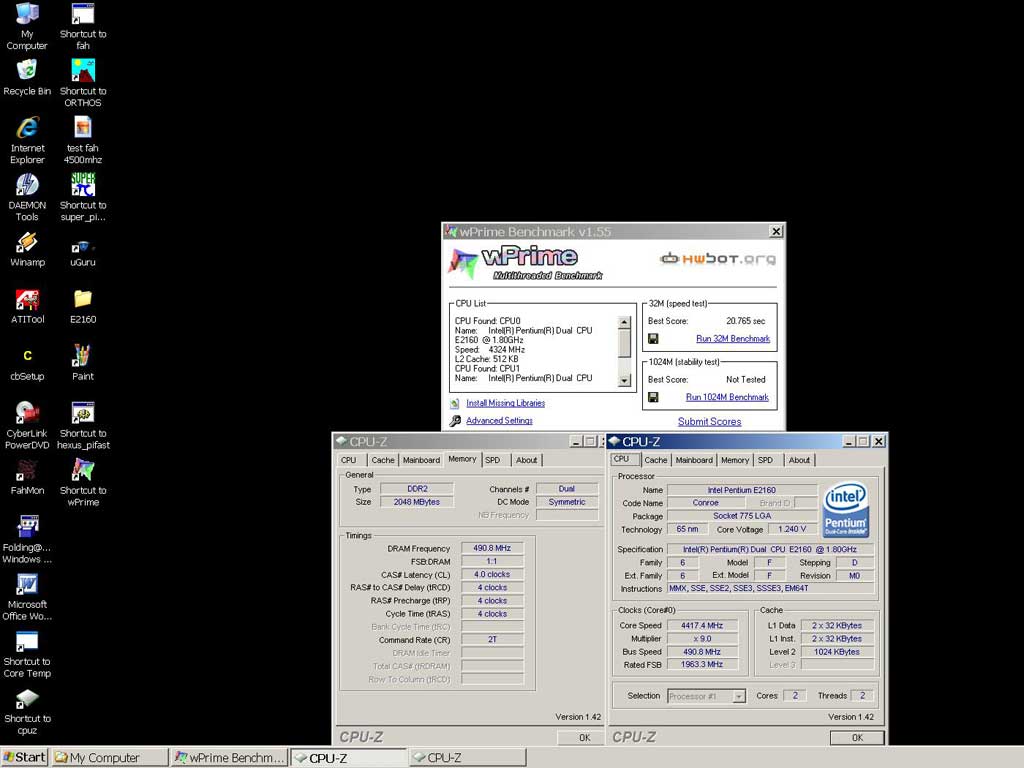This screenshot has height=768, width=1024.
Task: Click the Code Name Conroe value
Action: click(705, 503)
